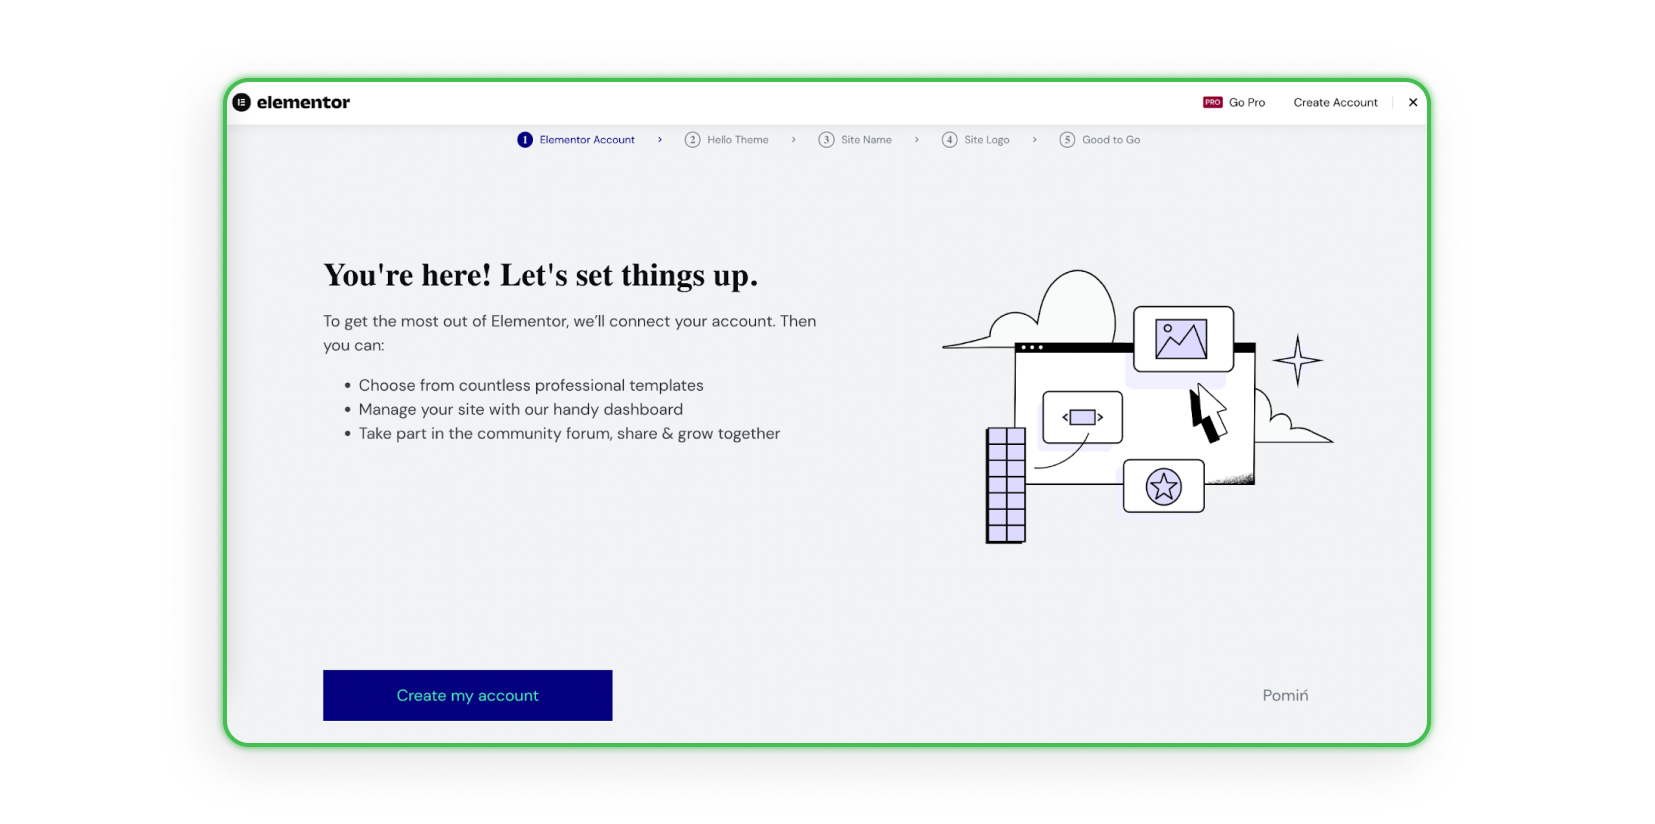Go to the Hello Theme step
The width and height of the screenshot is (1655, 824).
pos(727,140)
